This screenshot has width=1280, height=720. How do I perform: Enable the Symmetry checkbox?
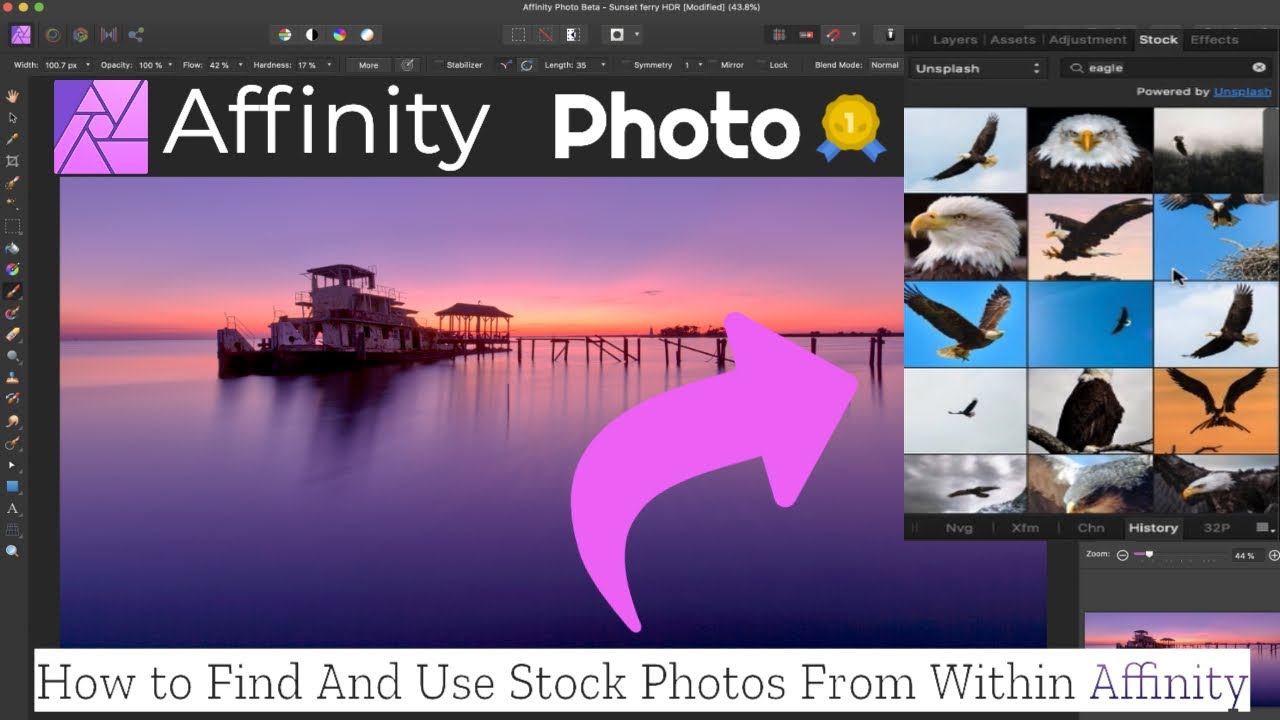coord(626,65)
